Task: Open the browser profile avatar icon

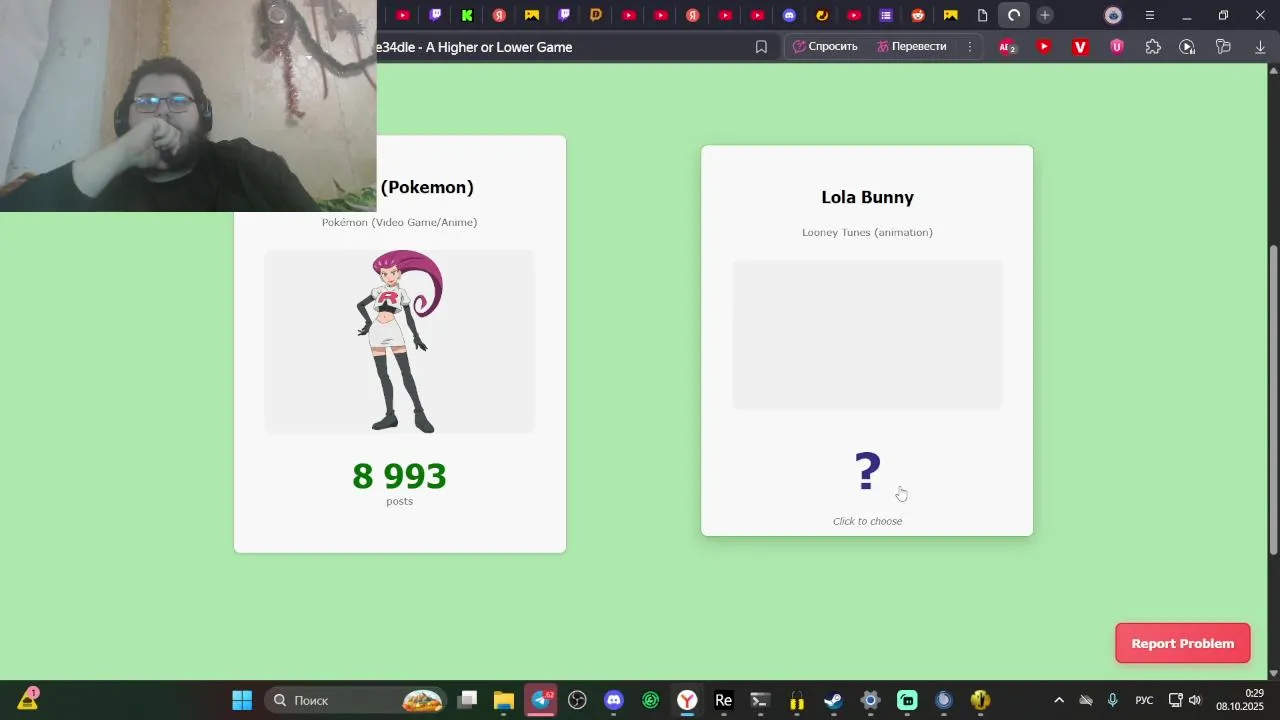Action: [x=1113, y=15]
